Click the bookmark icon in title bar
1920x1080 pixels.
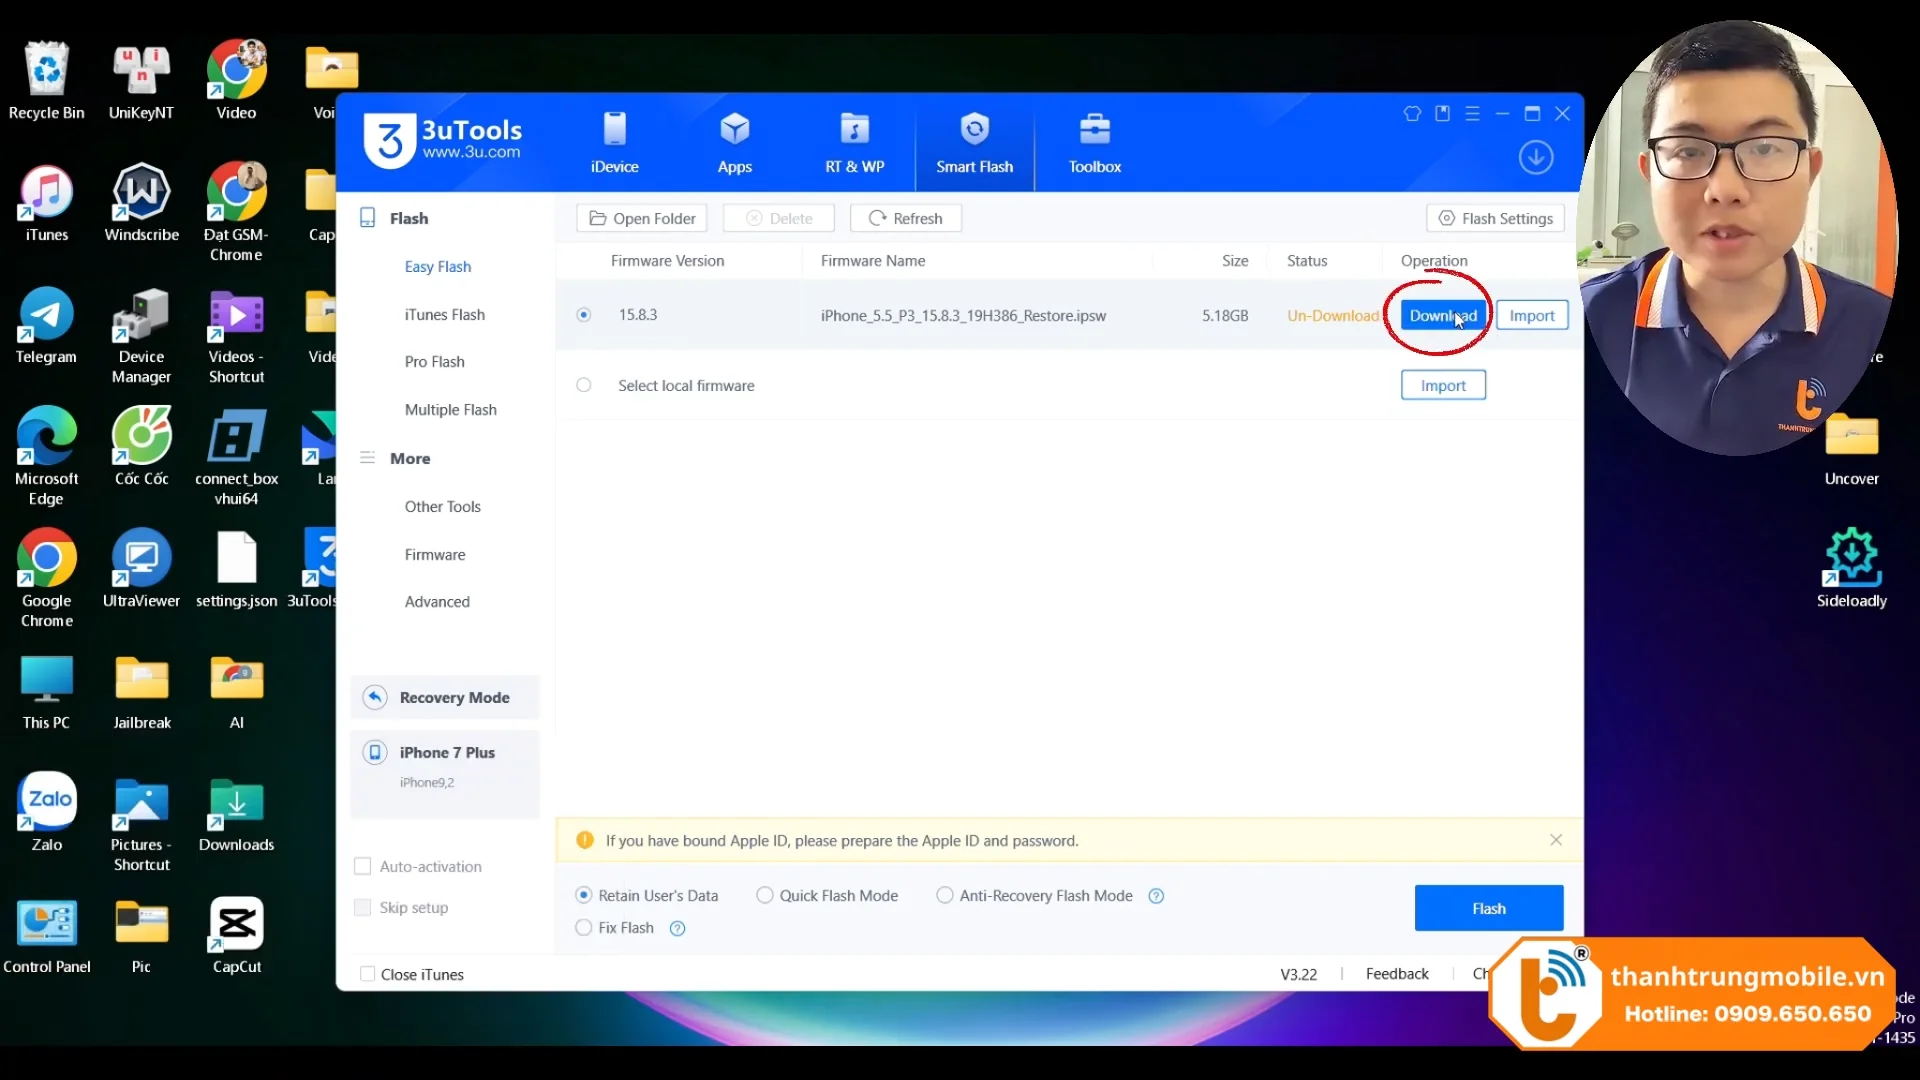pos(1442,114)
